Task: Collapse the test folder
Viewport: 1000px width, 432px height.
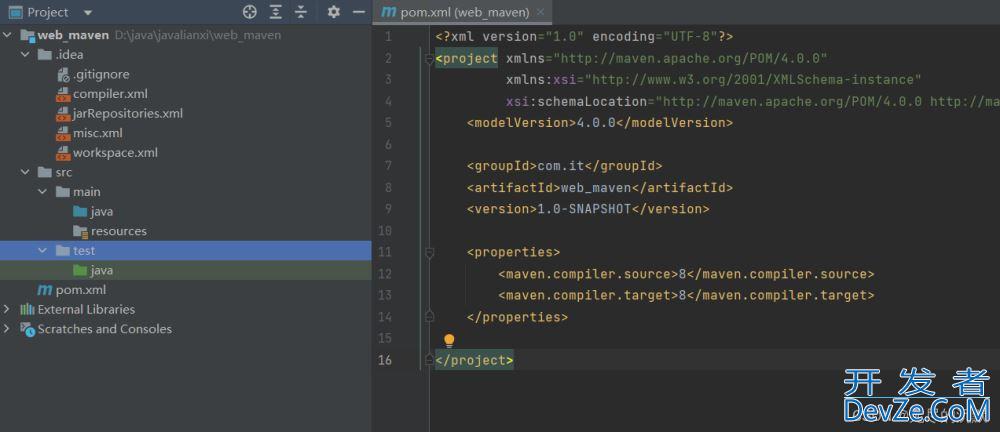Action: click(x=43, y=251)
